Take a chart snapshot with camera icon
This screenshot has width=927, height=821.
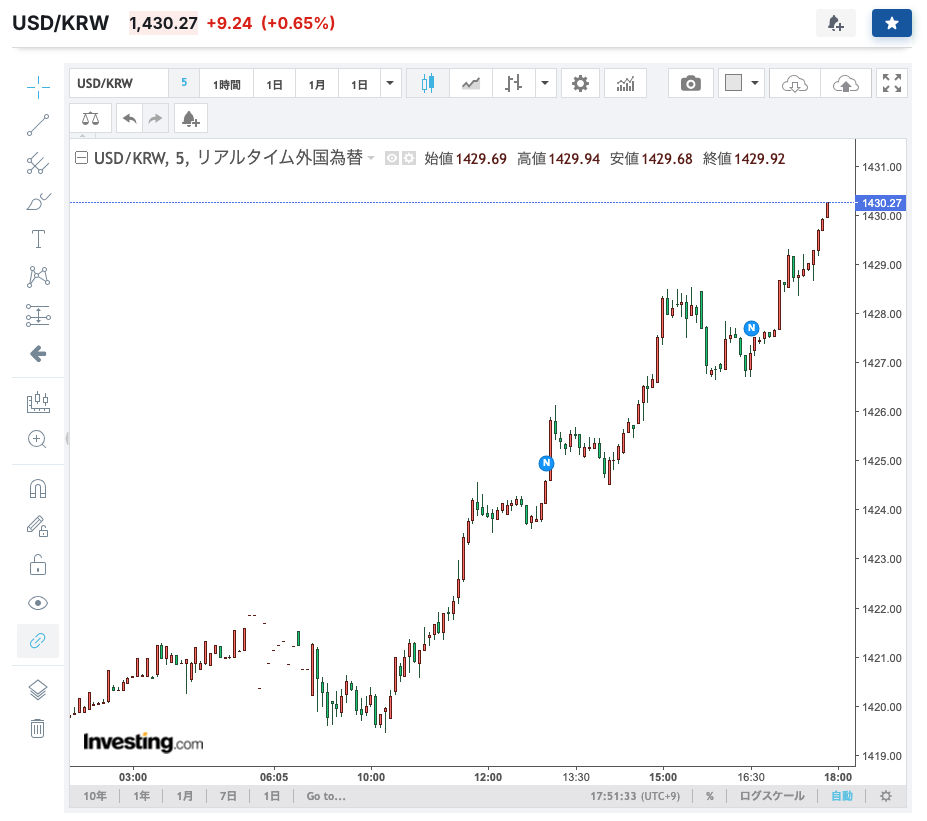[690, 84]
